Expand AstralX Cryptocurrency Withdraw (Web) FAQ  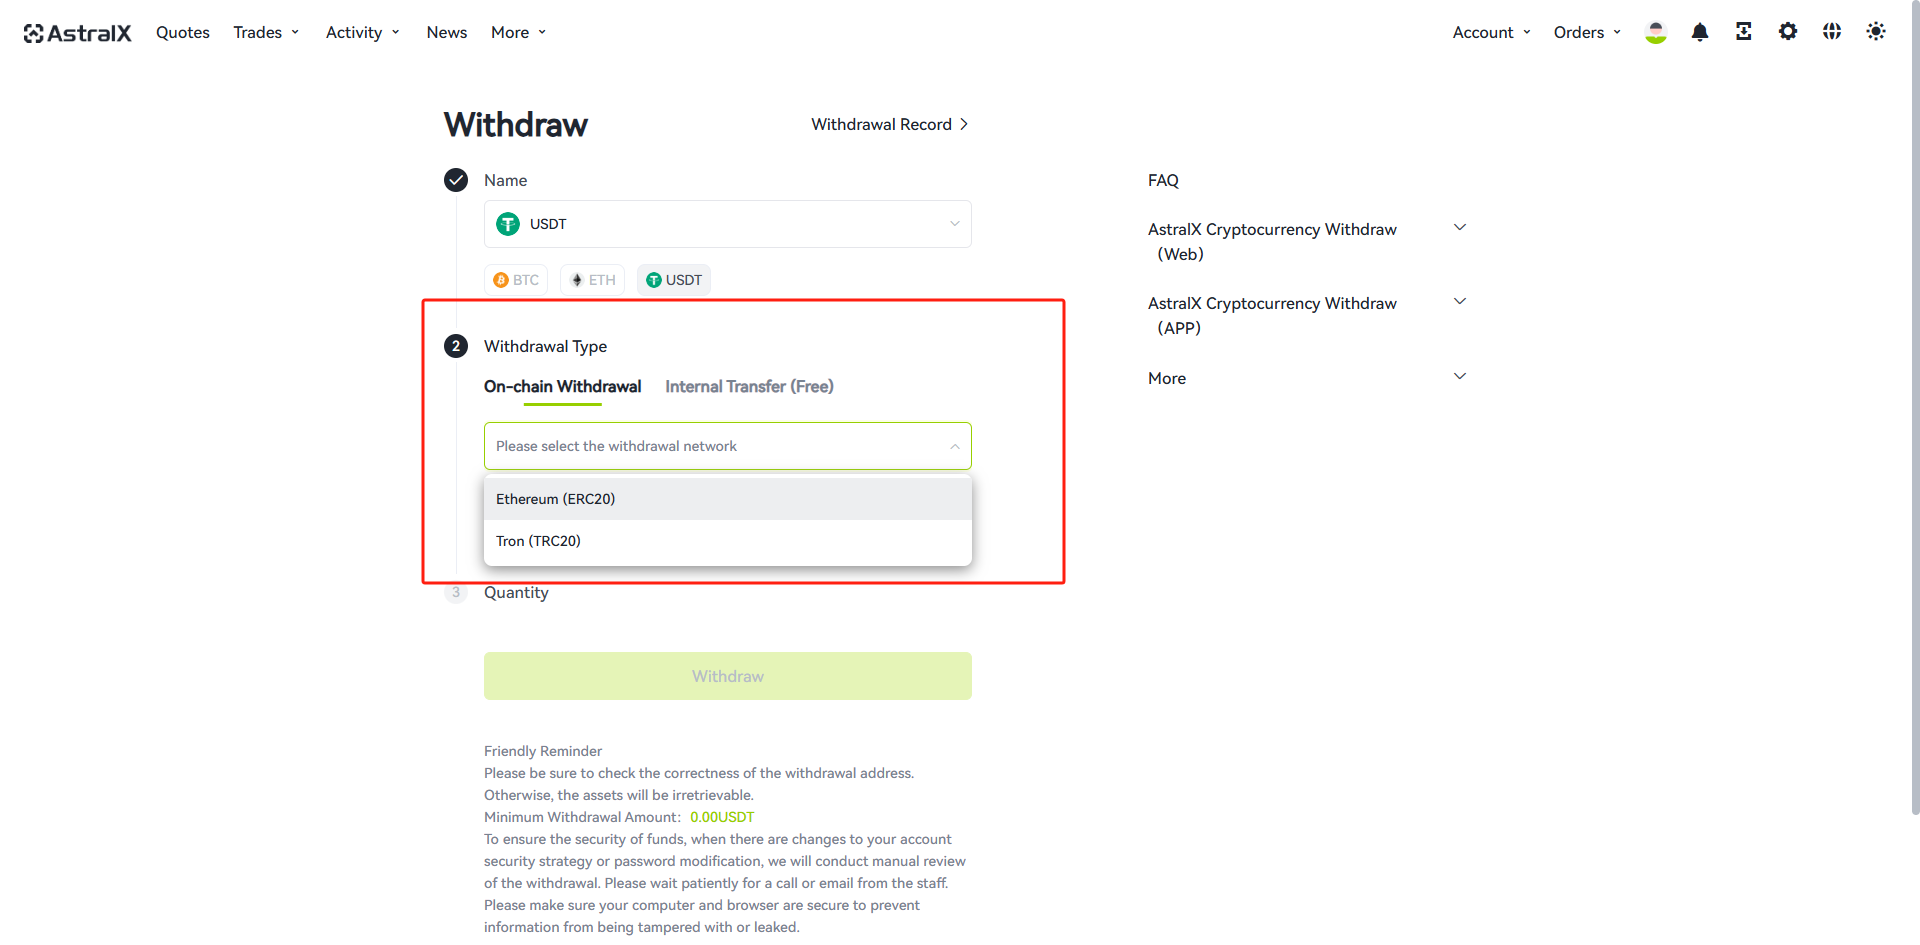1308,241
